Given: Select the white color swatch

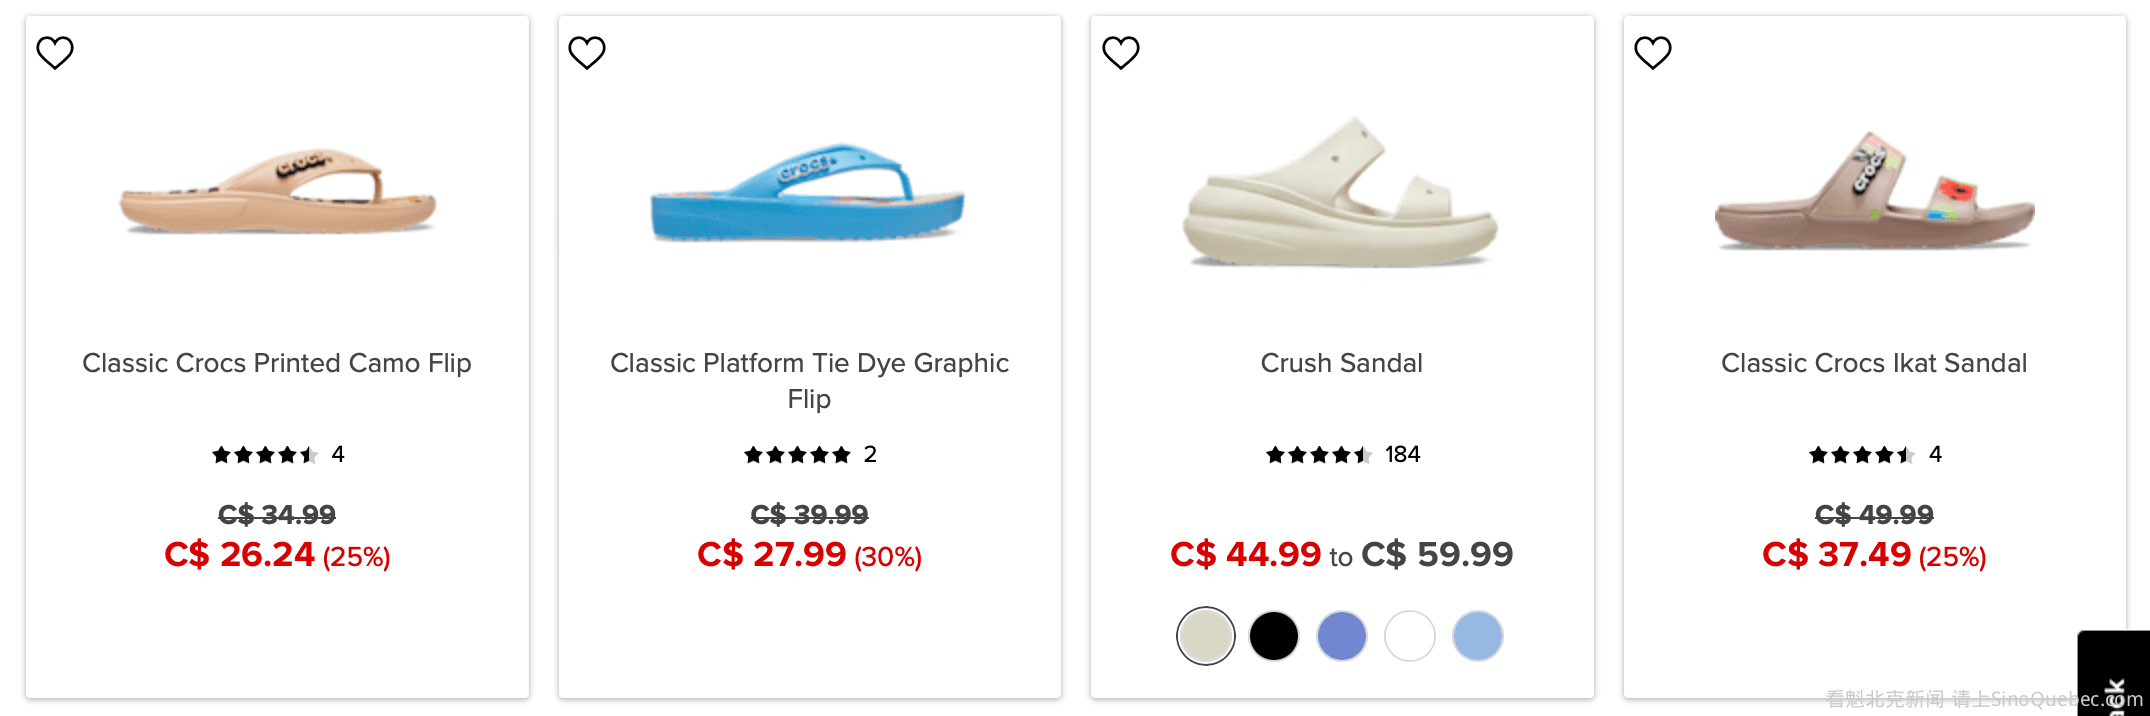Looking at the screenshot, I should (x=1409, y=636).
